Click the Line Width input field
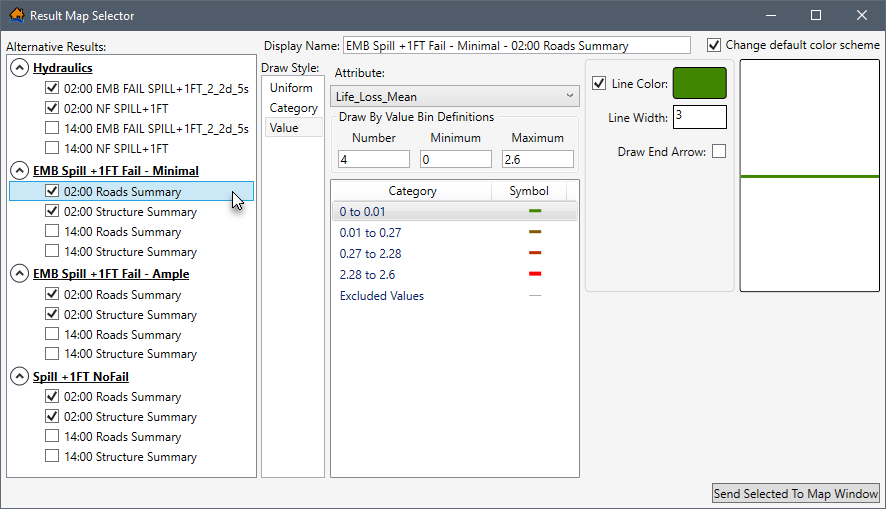The height and width of the screenshot is (509, 886). 700,117
